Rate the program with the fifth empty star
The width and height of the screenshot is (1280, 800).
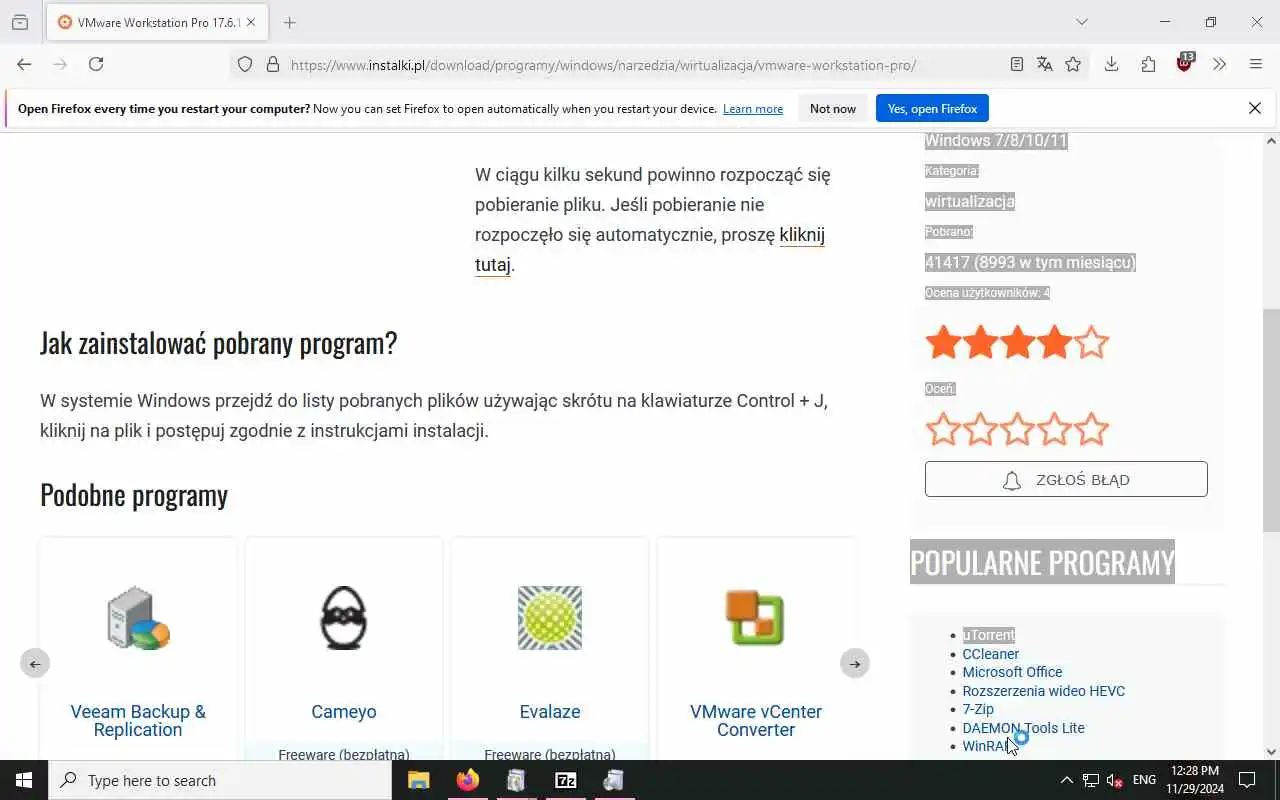pyautogui.click(x=1091, y=429)
